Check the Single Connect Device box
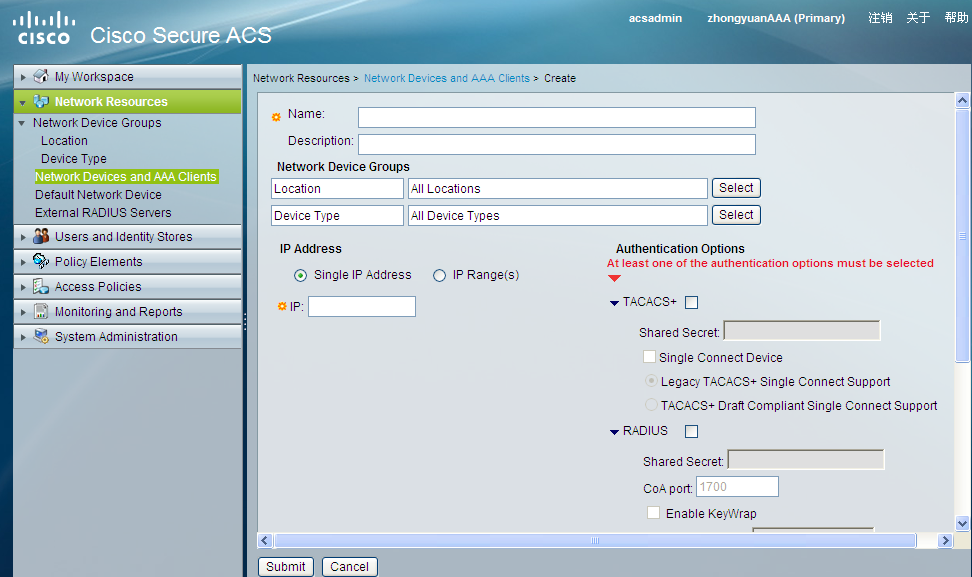Viewport: 972px width, 577px height. [649, 356]
